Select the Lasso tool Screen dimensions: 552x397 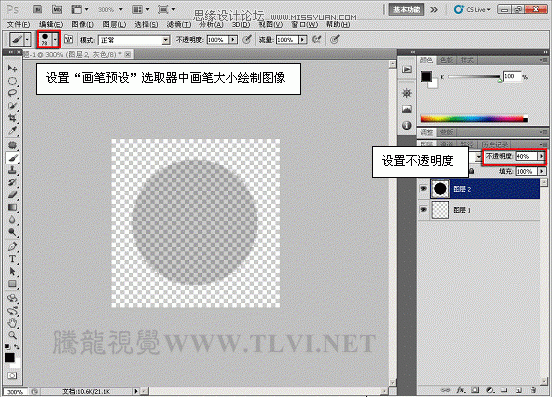[12, 93]
